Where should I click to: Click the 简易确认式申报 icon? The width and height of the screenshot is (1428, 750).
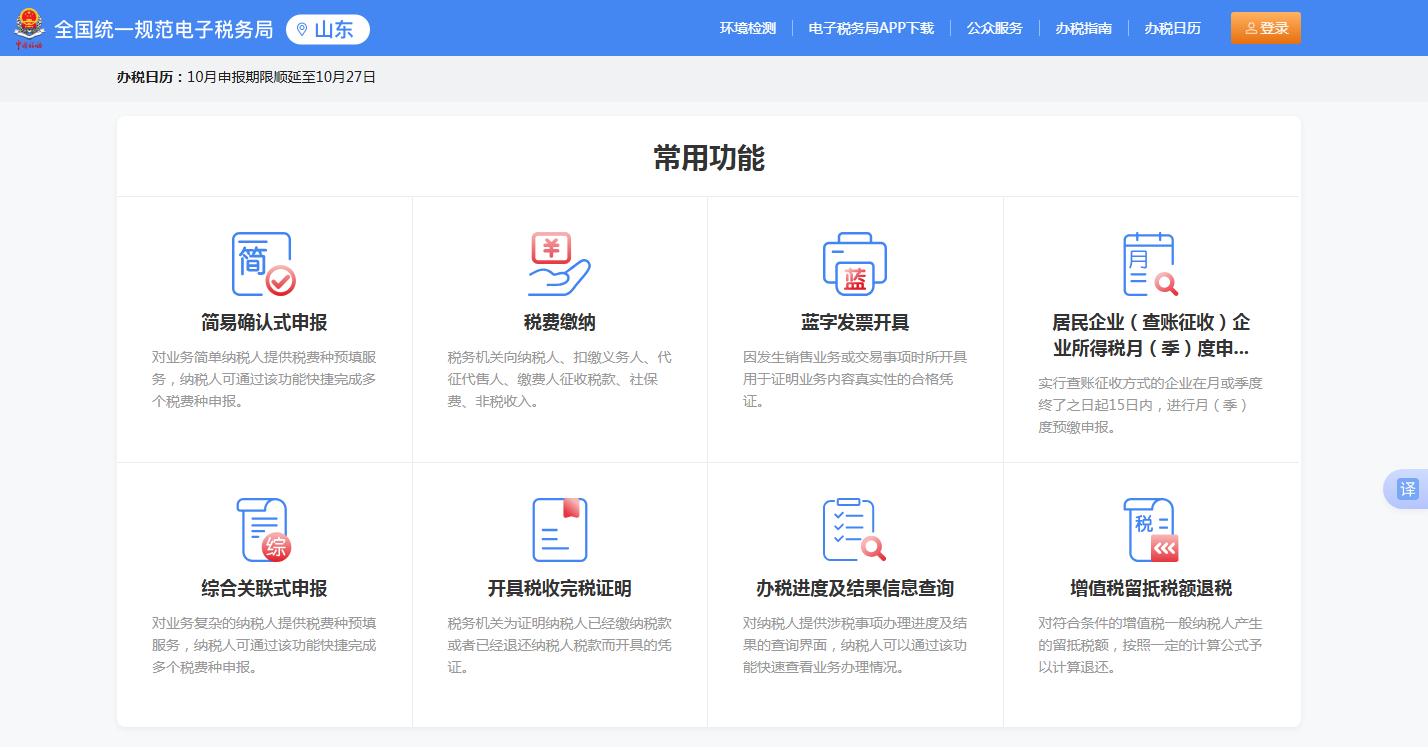click(263, 264)
